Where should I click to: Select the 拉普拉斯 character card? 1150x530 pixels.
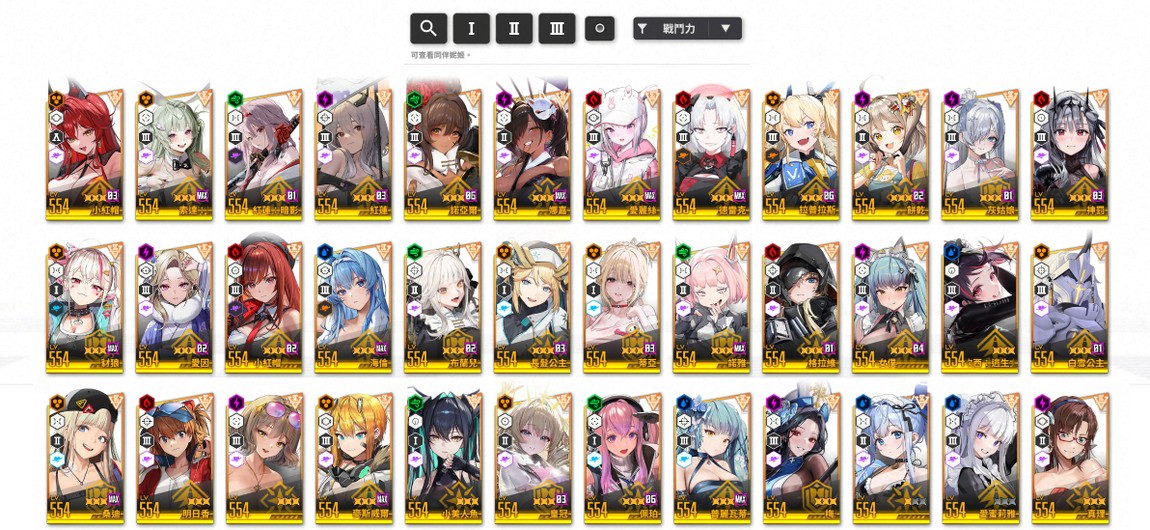tap(801, 154)
